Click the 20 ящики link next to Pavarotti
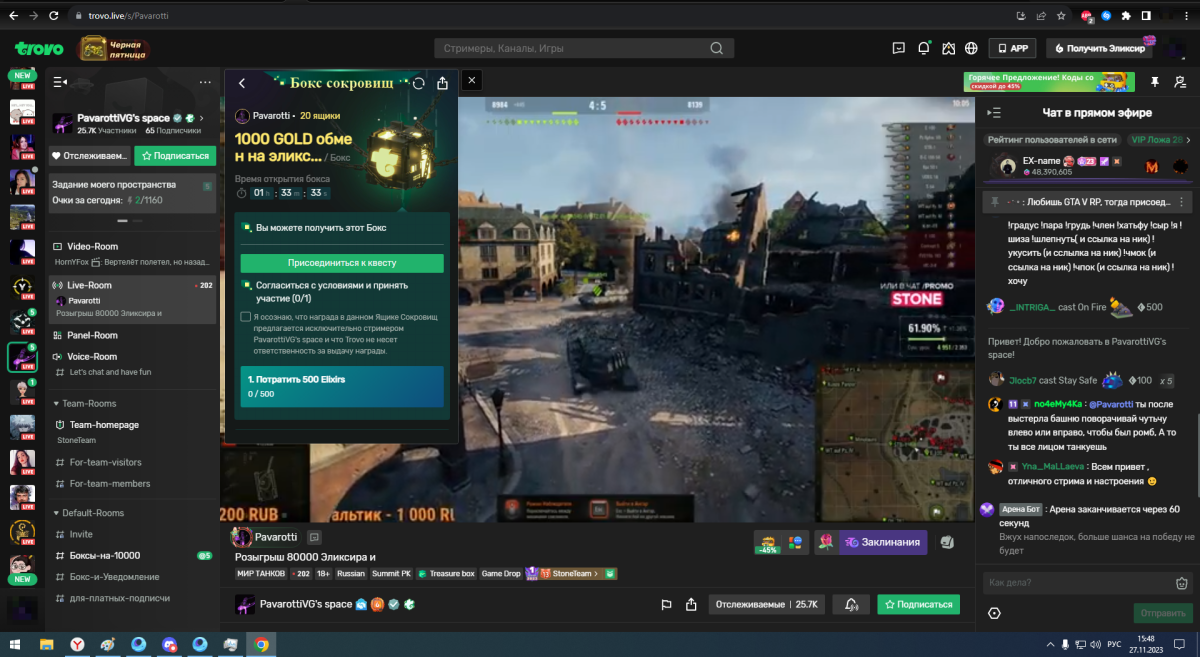 321,116
